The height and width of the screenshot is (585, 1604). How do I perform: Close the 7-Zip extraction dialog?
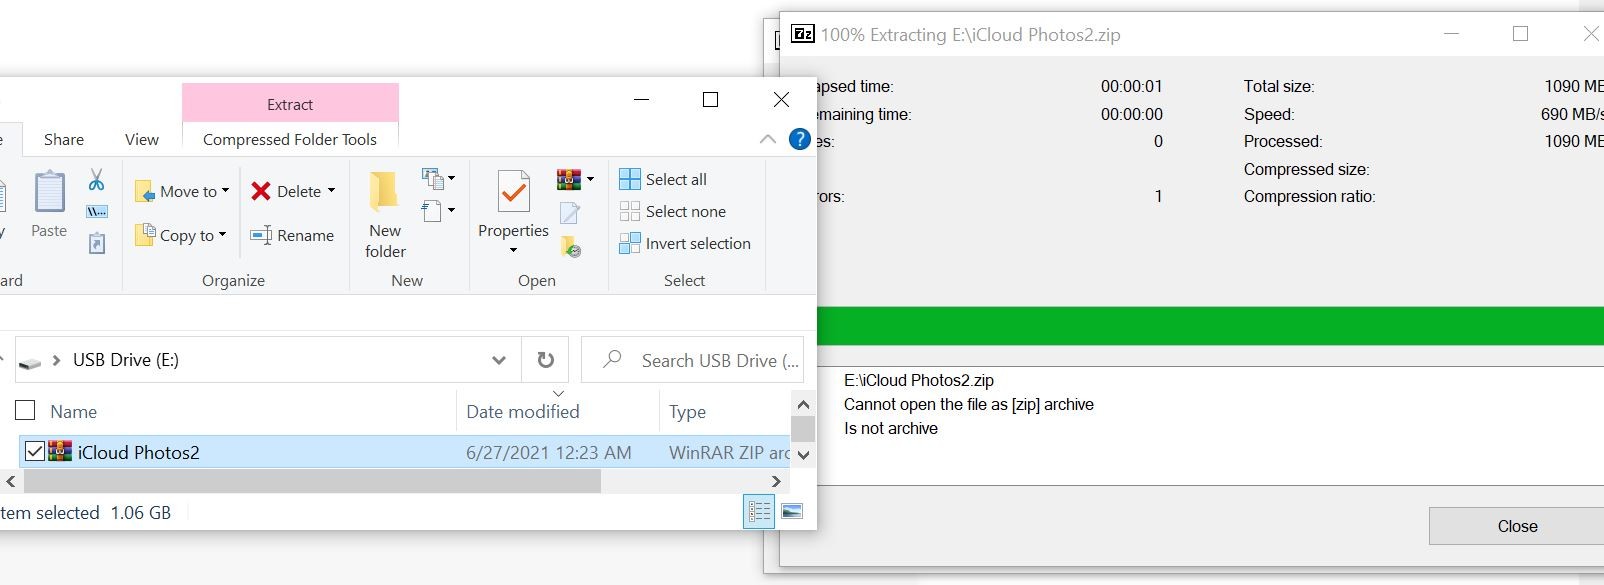pos(1516,526)
